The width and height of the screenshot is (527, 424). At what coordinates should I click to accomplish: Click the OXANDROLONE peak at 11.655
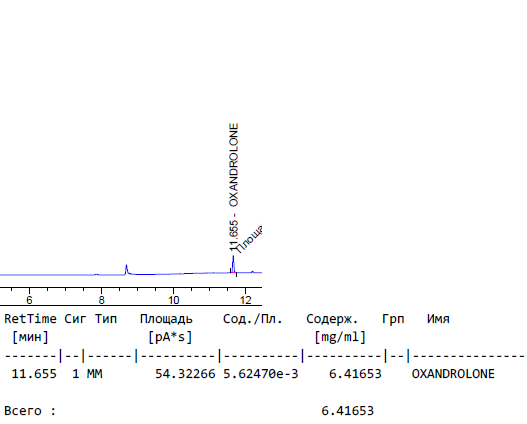[x=233, y=264]
